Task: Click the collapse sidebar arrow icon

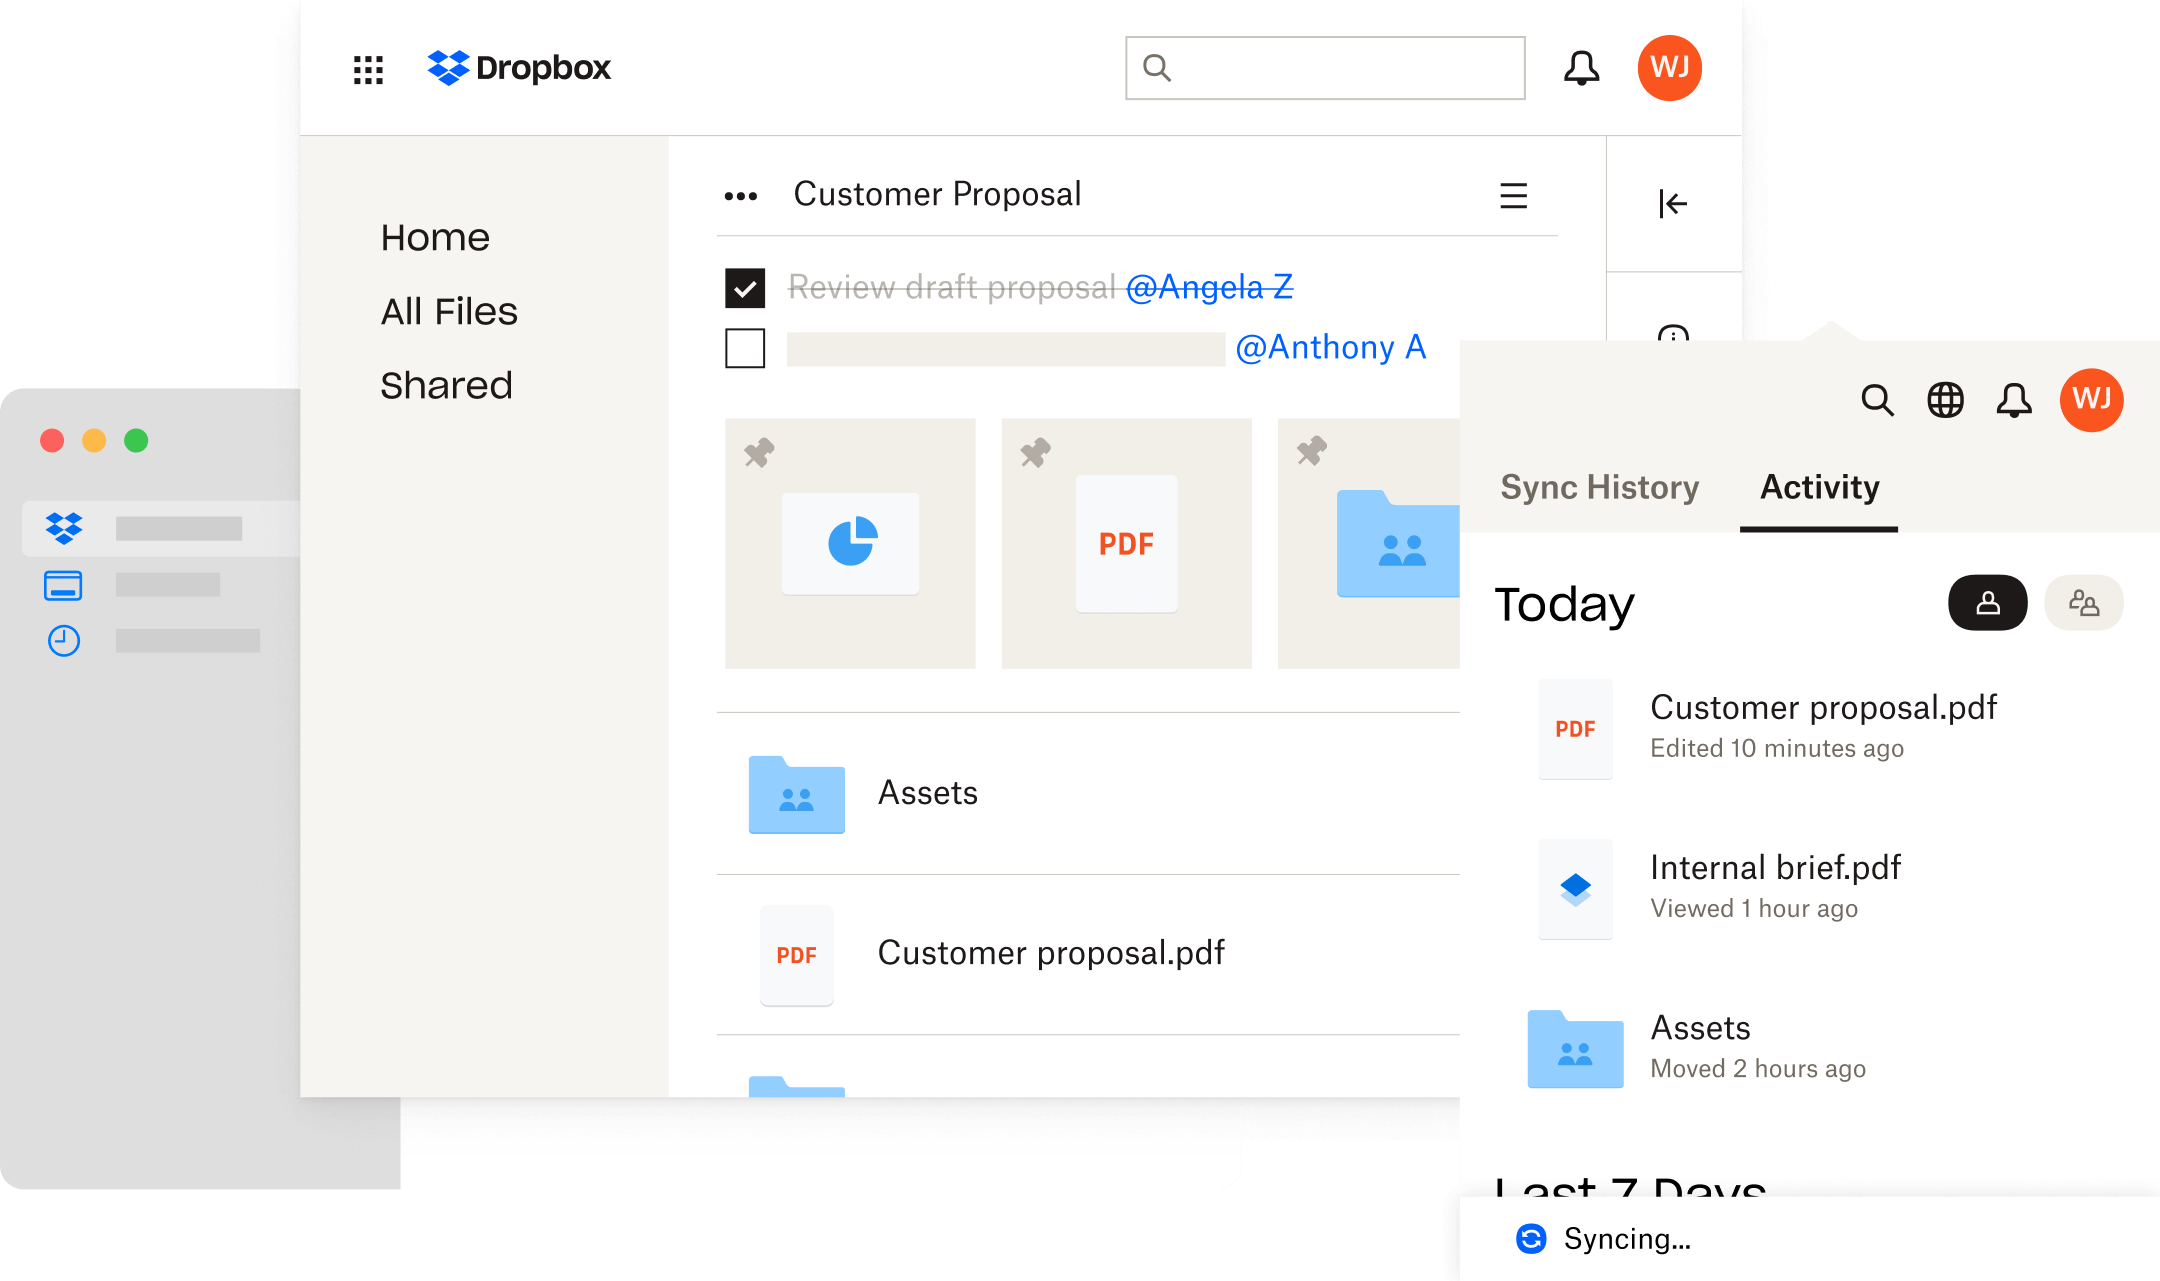Action: pos(1672,204)
